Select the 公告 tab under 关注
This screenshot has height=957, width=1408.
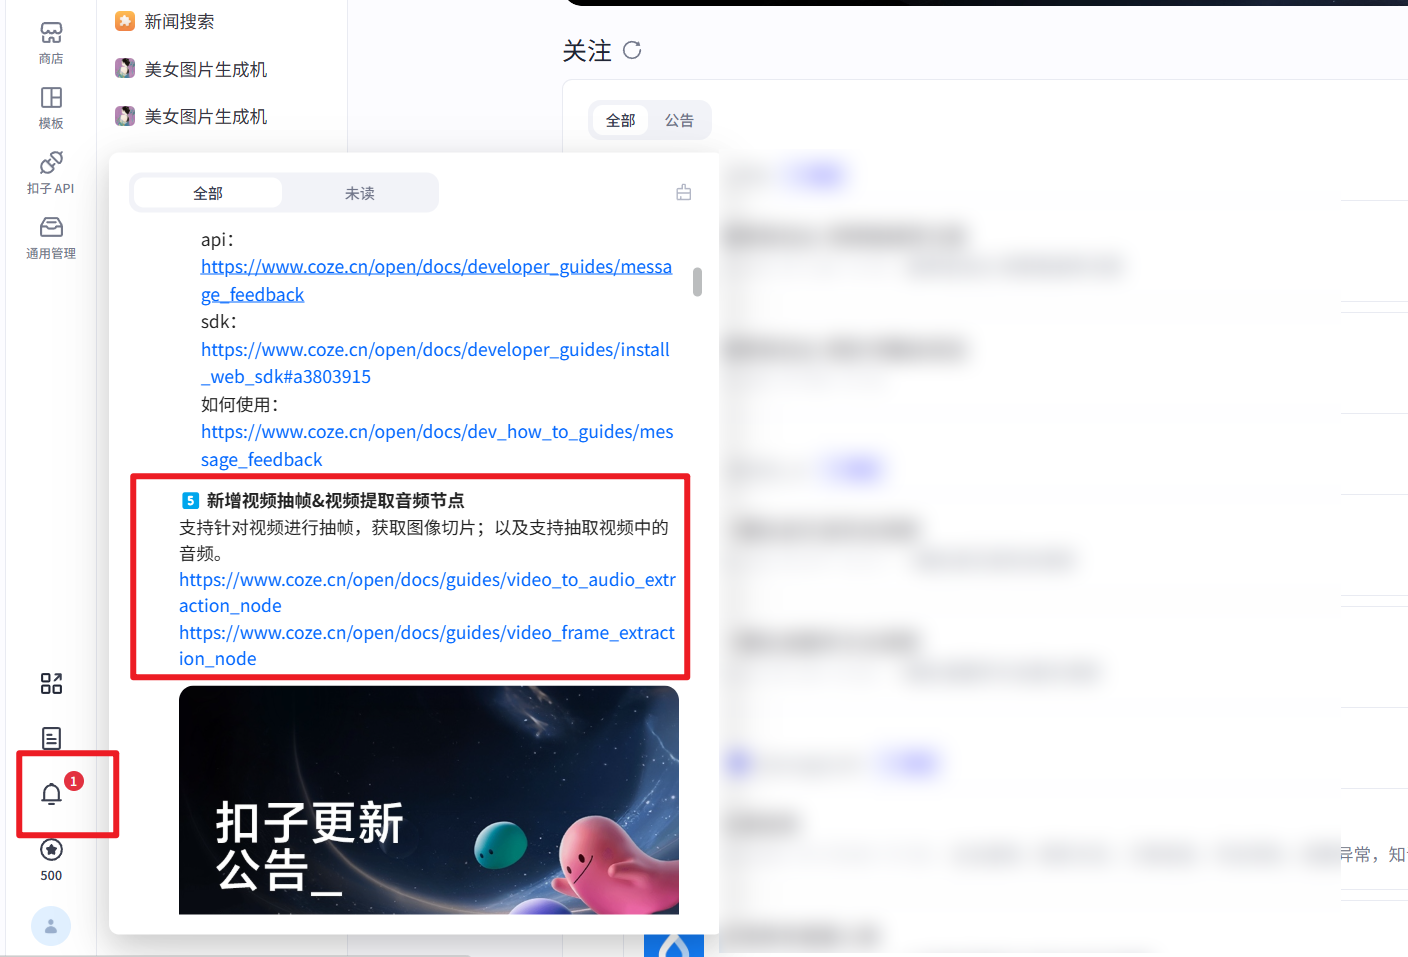(679, 120)
